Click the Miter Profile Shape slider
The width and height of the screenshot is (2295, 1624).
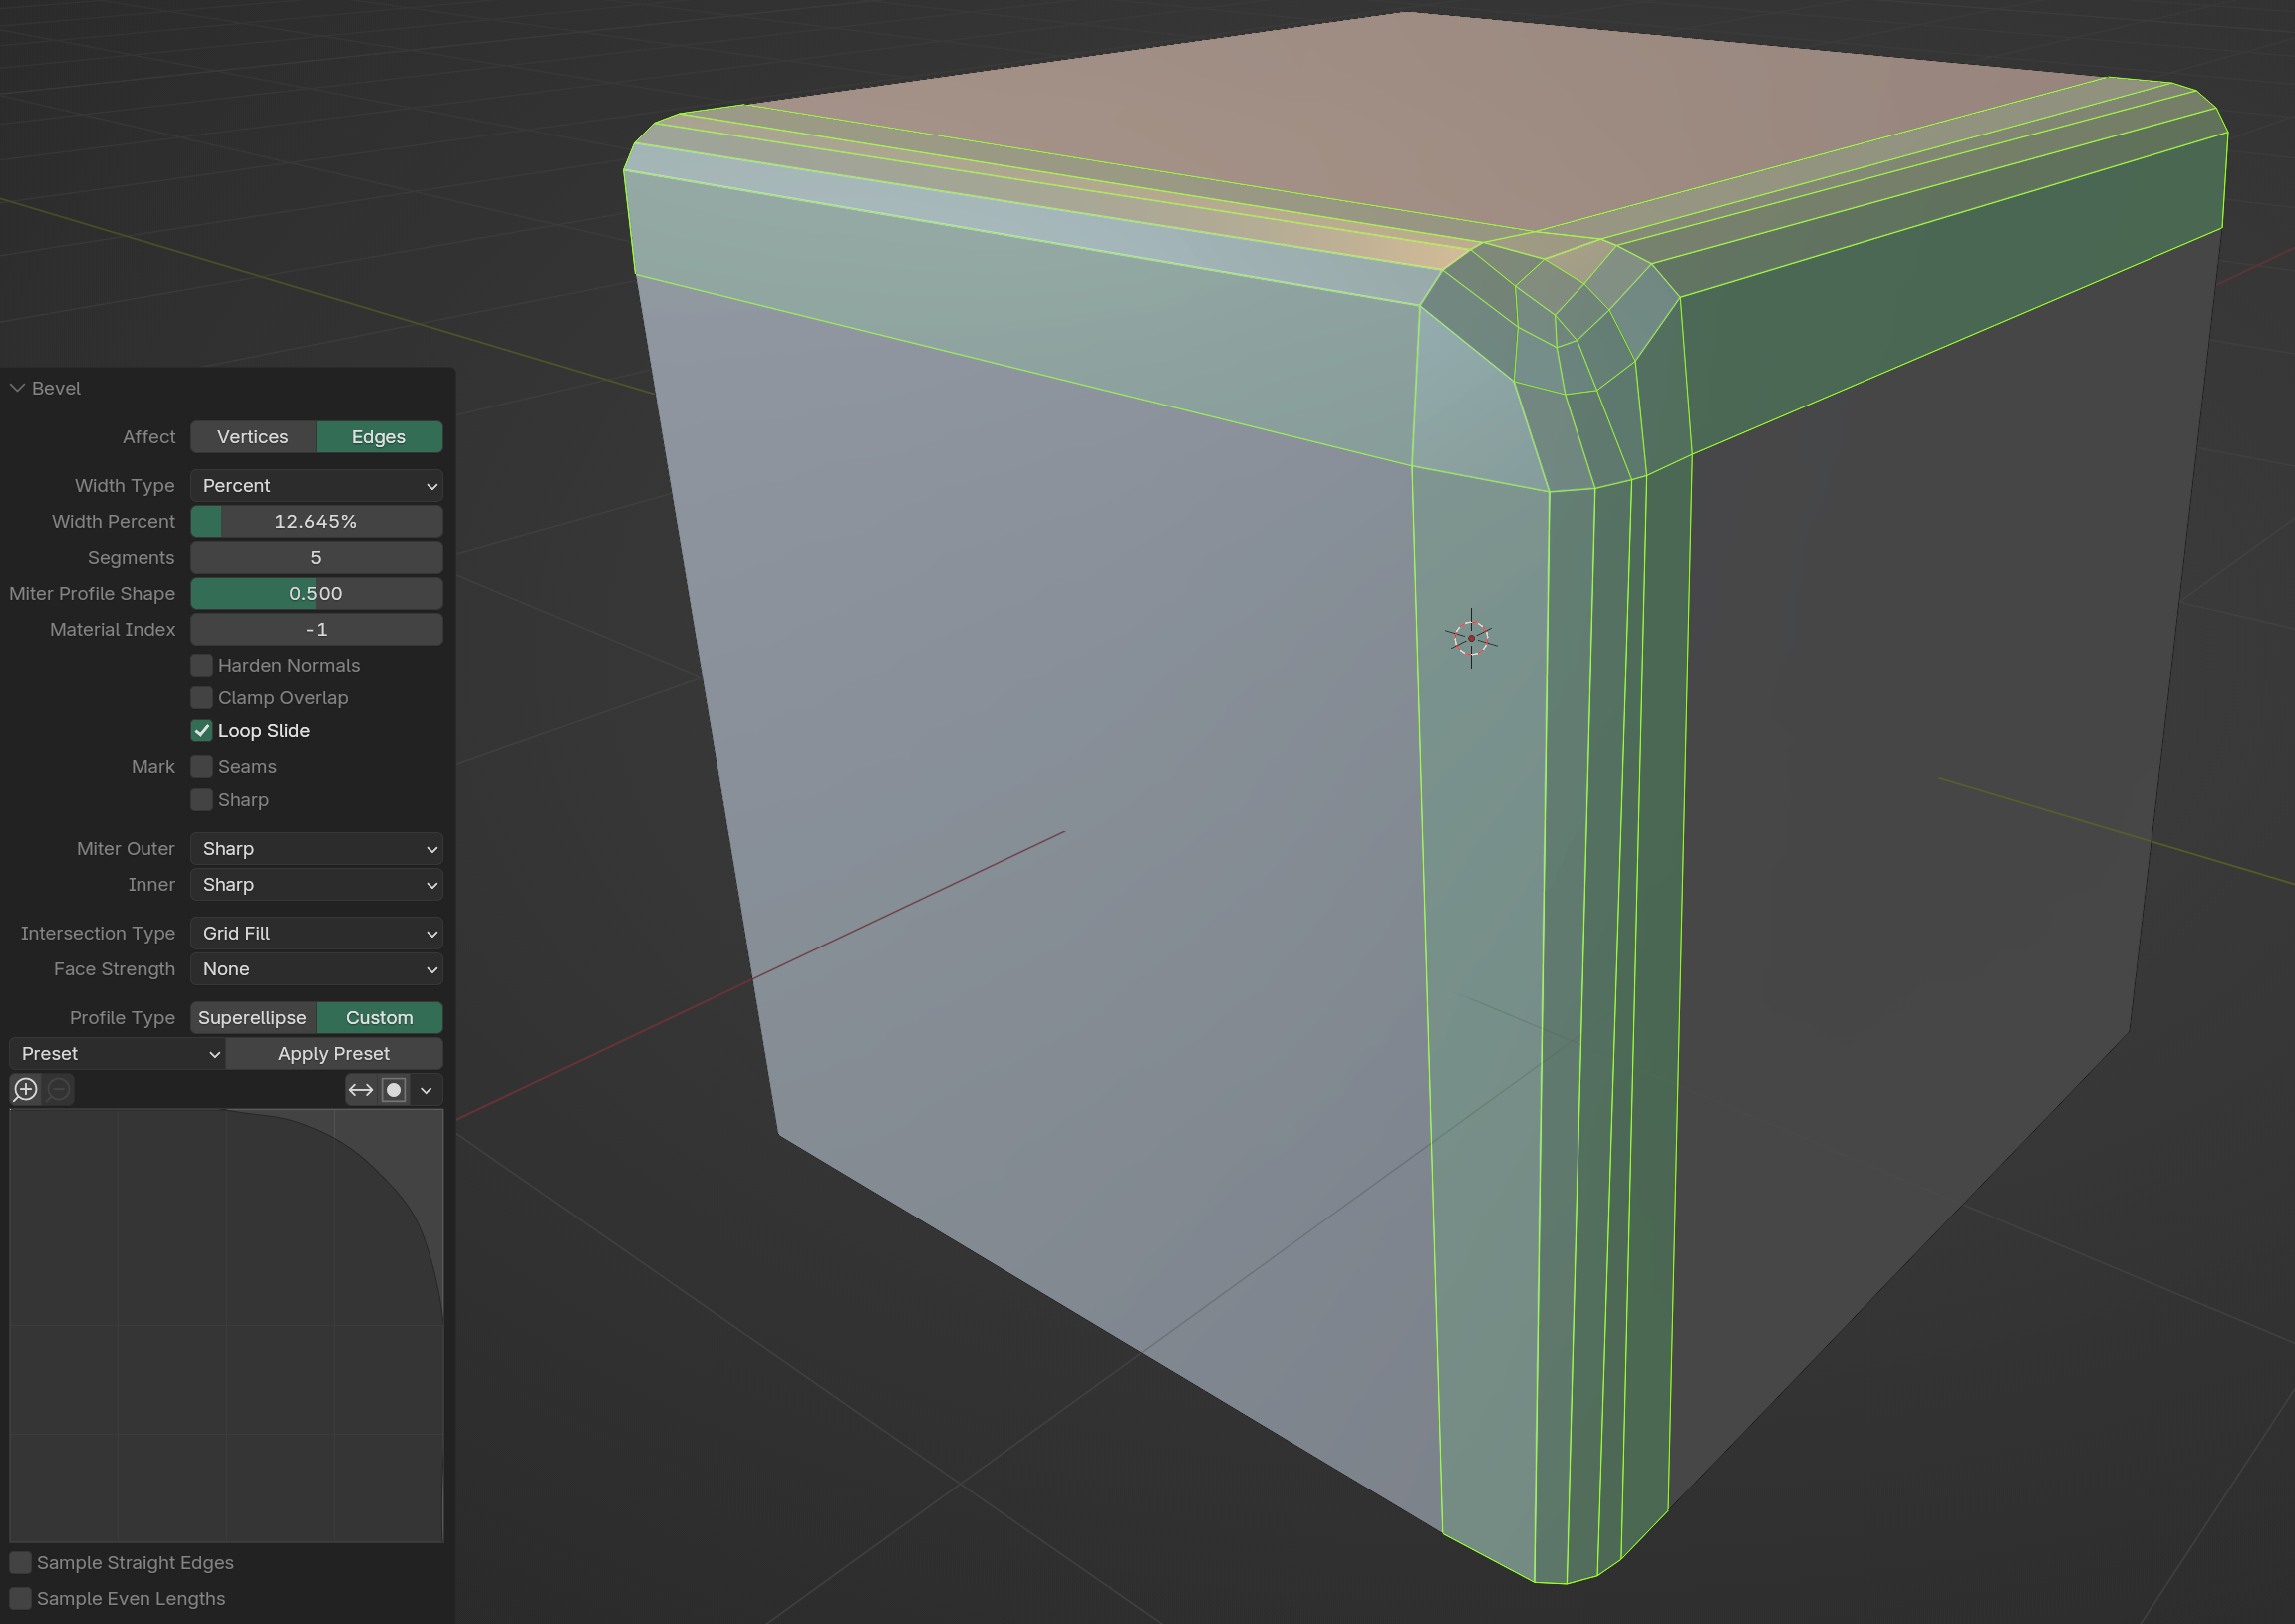tap(316, 593)
